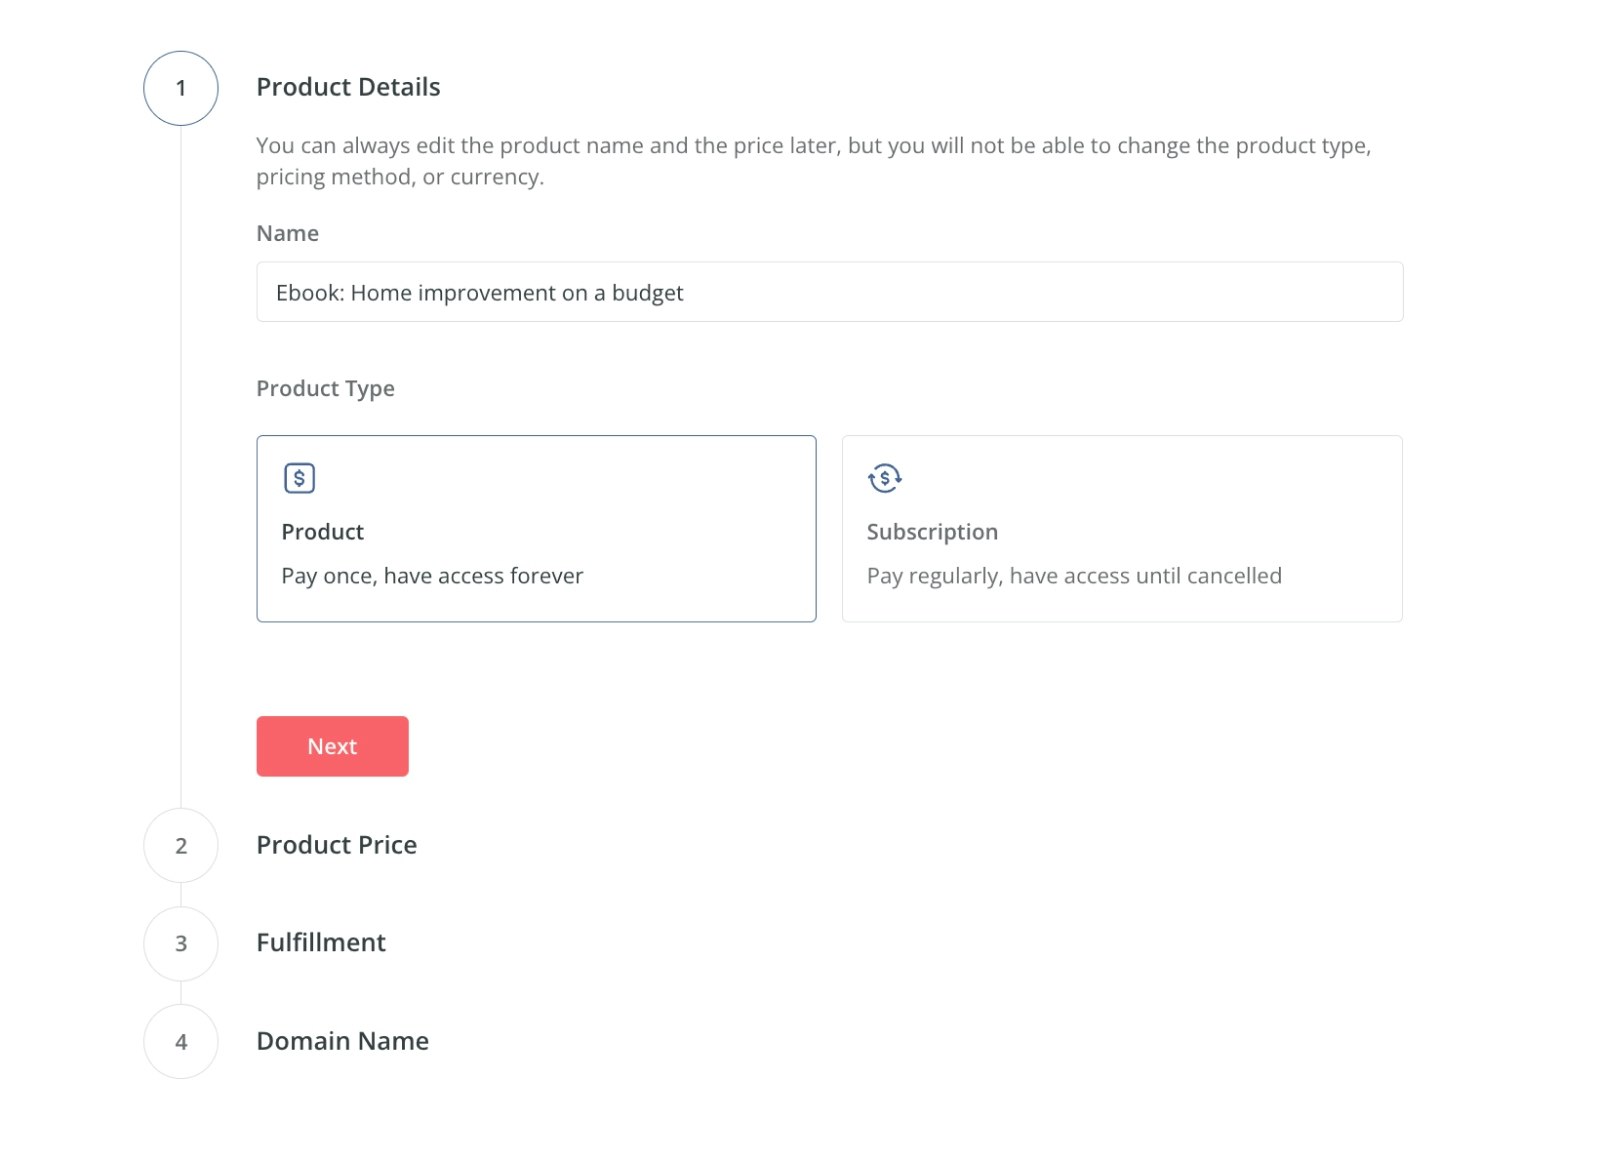Select the Product pay-once card
Image resolution: width=1600 pixels, height=1167 pixels.
pyautogui.click(x=536, y=528)
